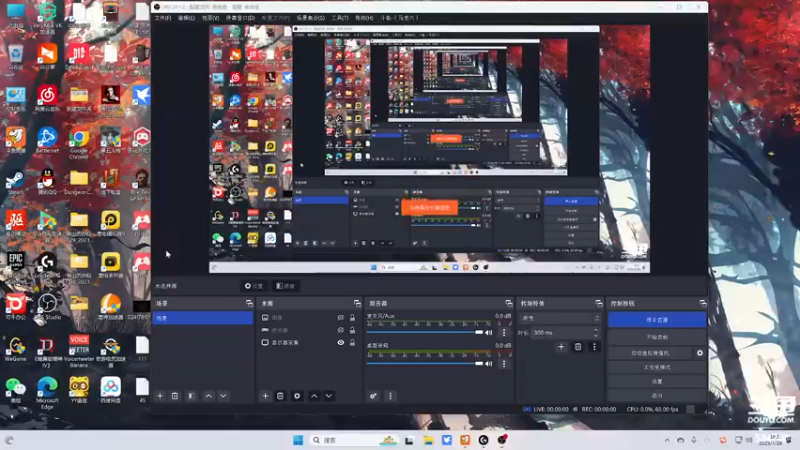The width and height of the screenshot is (800, 450).
Task: Open Help menu in OBS
Action: [364, 18]
